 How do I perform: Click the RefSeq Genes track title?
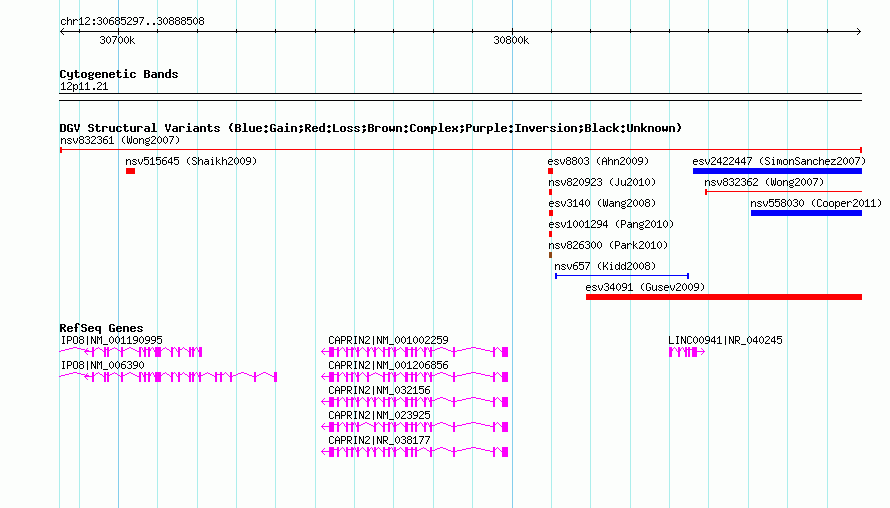[101, 328]
